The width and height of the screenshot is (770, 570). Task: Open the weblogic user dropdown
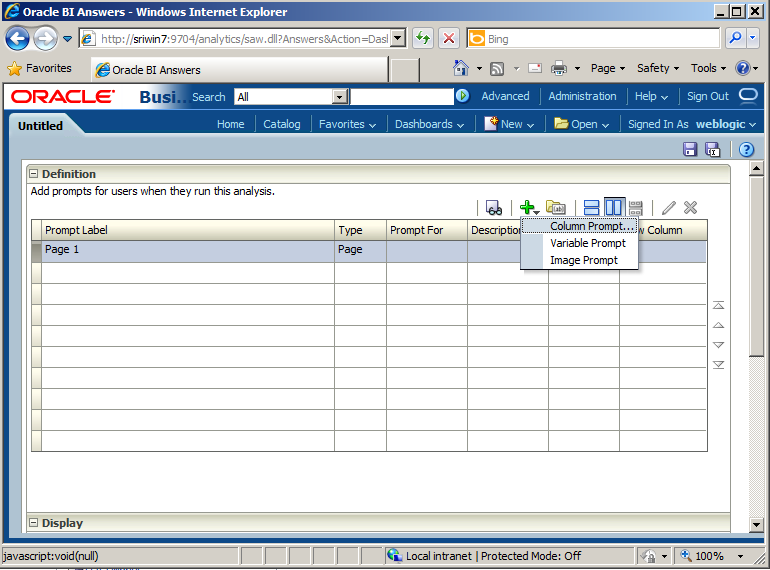726,124
